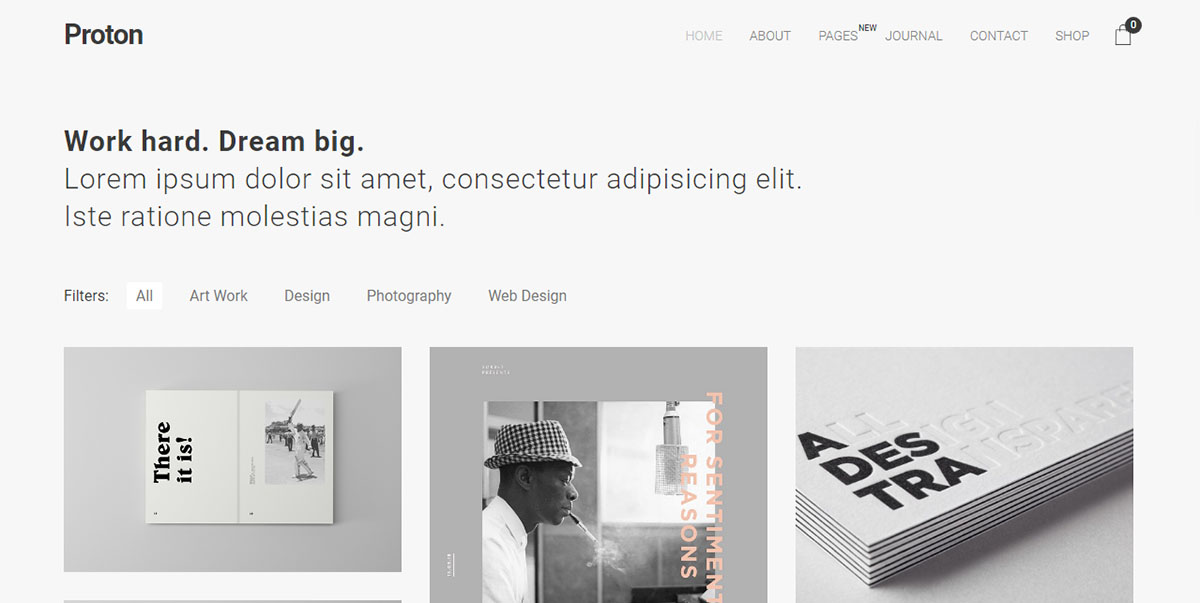Image resolution: width=1200 pixels, height=603 pixels.
Task: Click the "Work hard. Dream big." headline
Action: click(214, 141)
